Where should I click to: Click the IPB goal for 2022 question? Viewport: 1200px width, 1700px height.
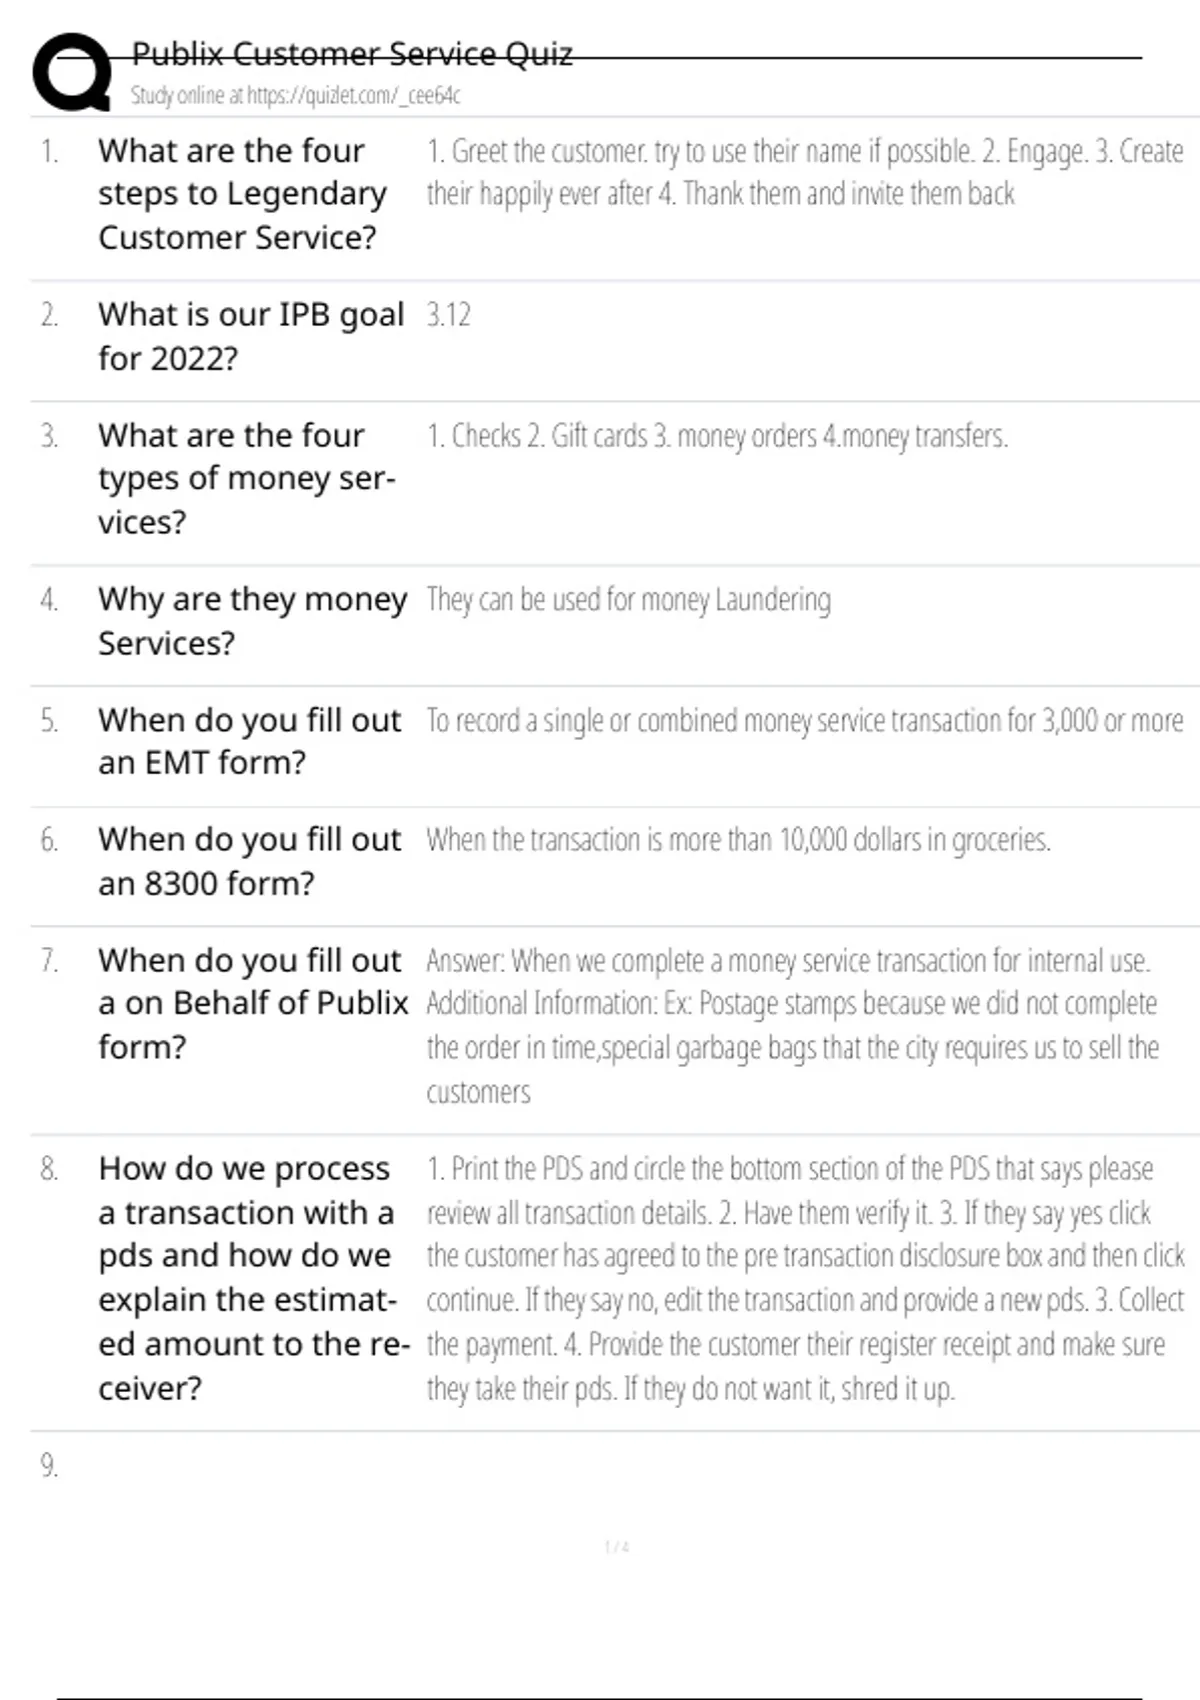pyautogui.click(x=250, y=336)
